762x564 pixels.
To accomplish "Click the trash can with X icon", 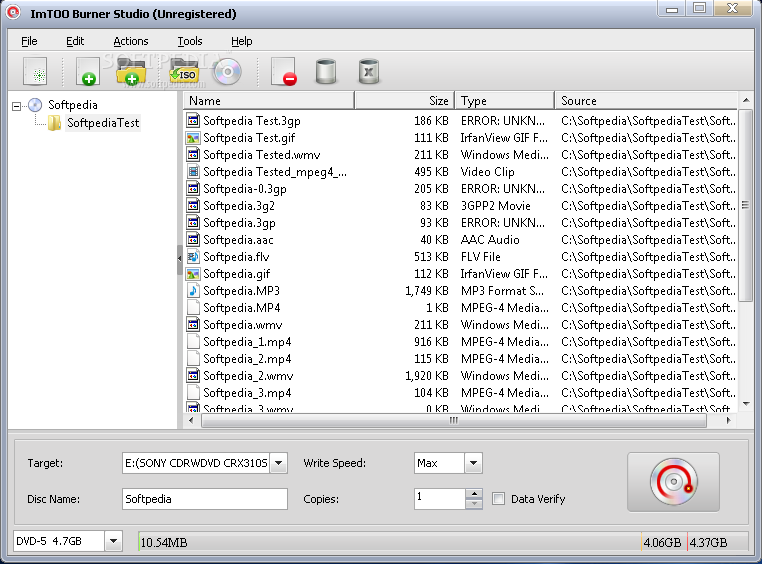I will pos(369,71).
